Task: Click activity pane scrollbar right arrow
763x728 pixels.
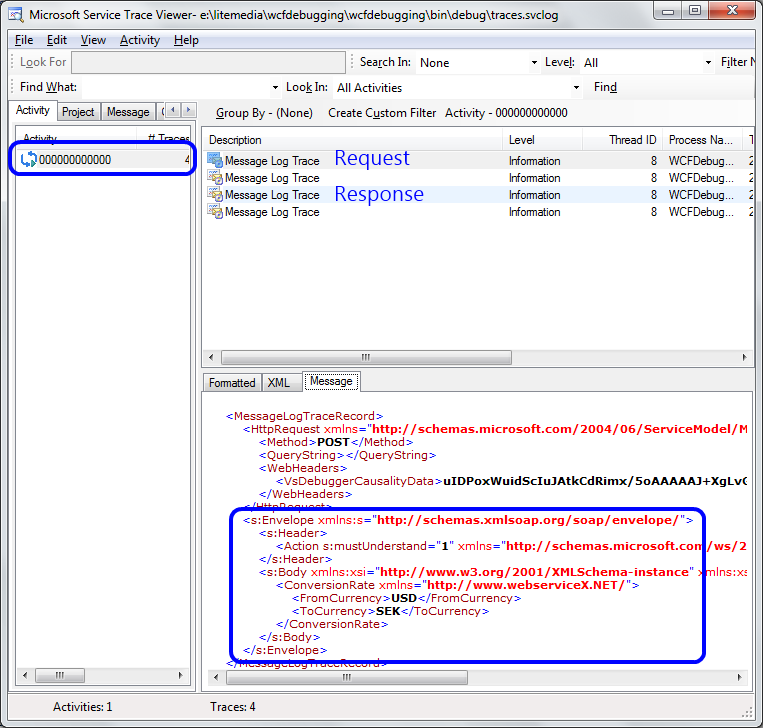Action: click(x=181, y=675)
